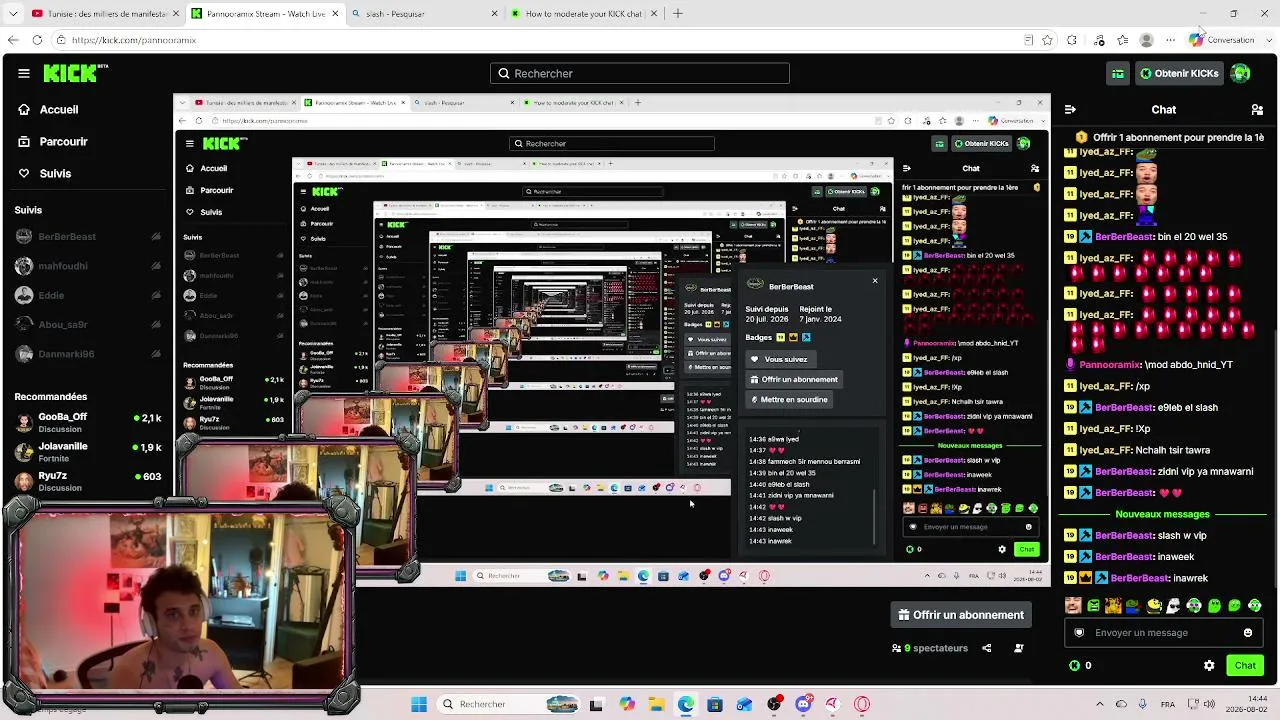1280x720 pixels.
Task: Switch to the slash - Pesquisar tab
Action: (424, 14)
